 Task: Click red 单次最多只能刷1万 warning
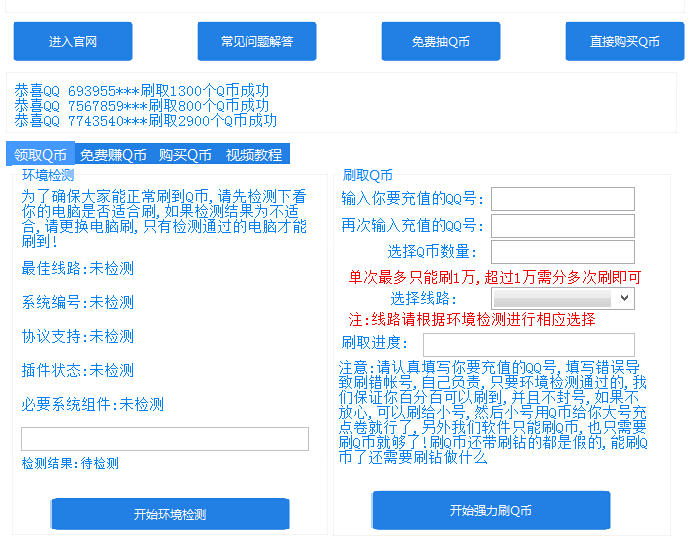pyautogui.click(x=495, y=277)
